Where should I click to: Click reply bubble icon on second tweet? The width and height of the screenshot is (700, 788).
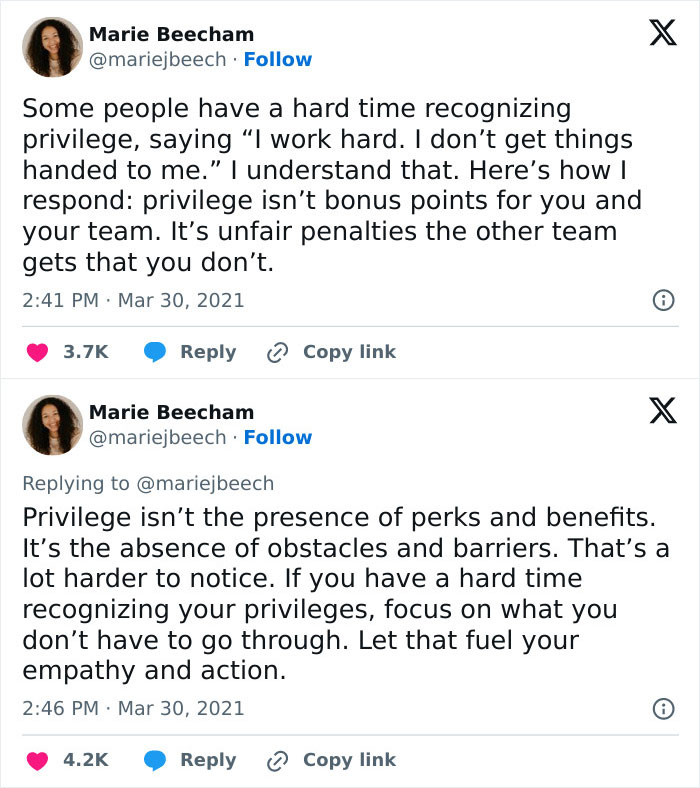(x=154, y=760)
